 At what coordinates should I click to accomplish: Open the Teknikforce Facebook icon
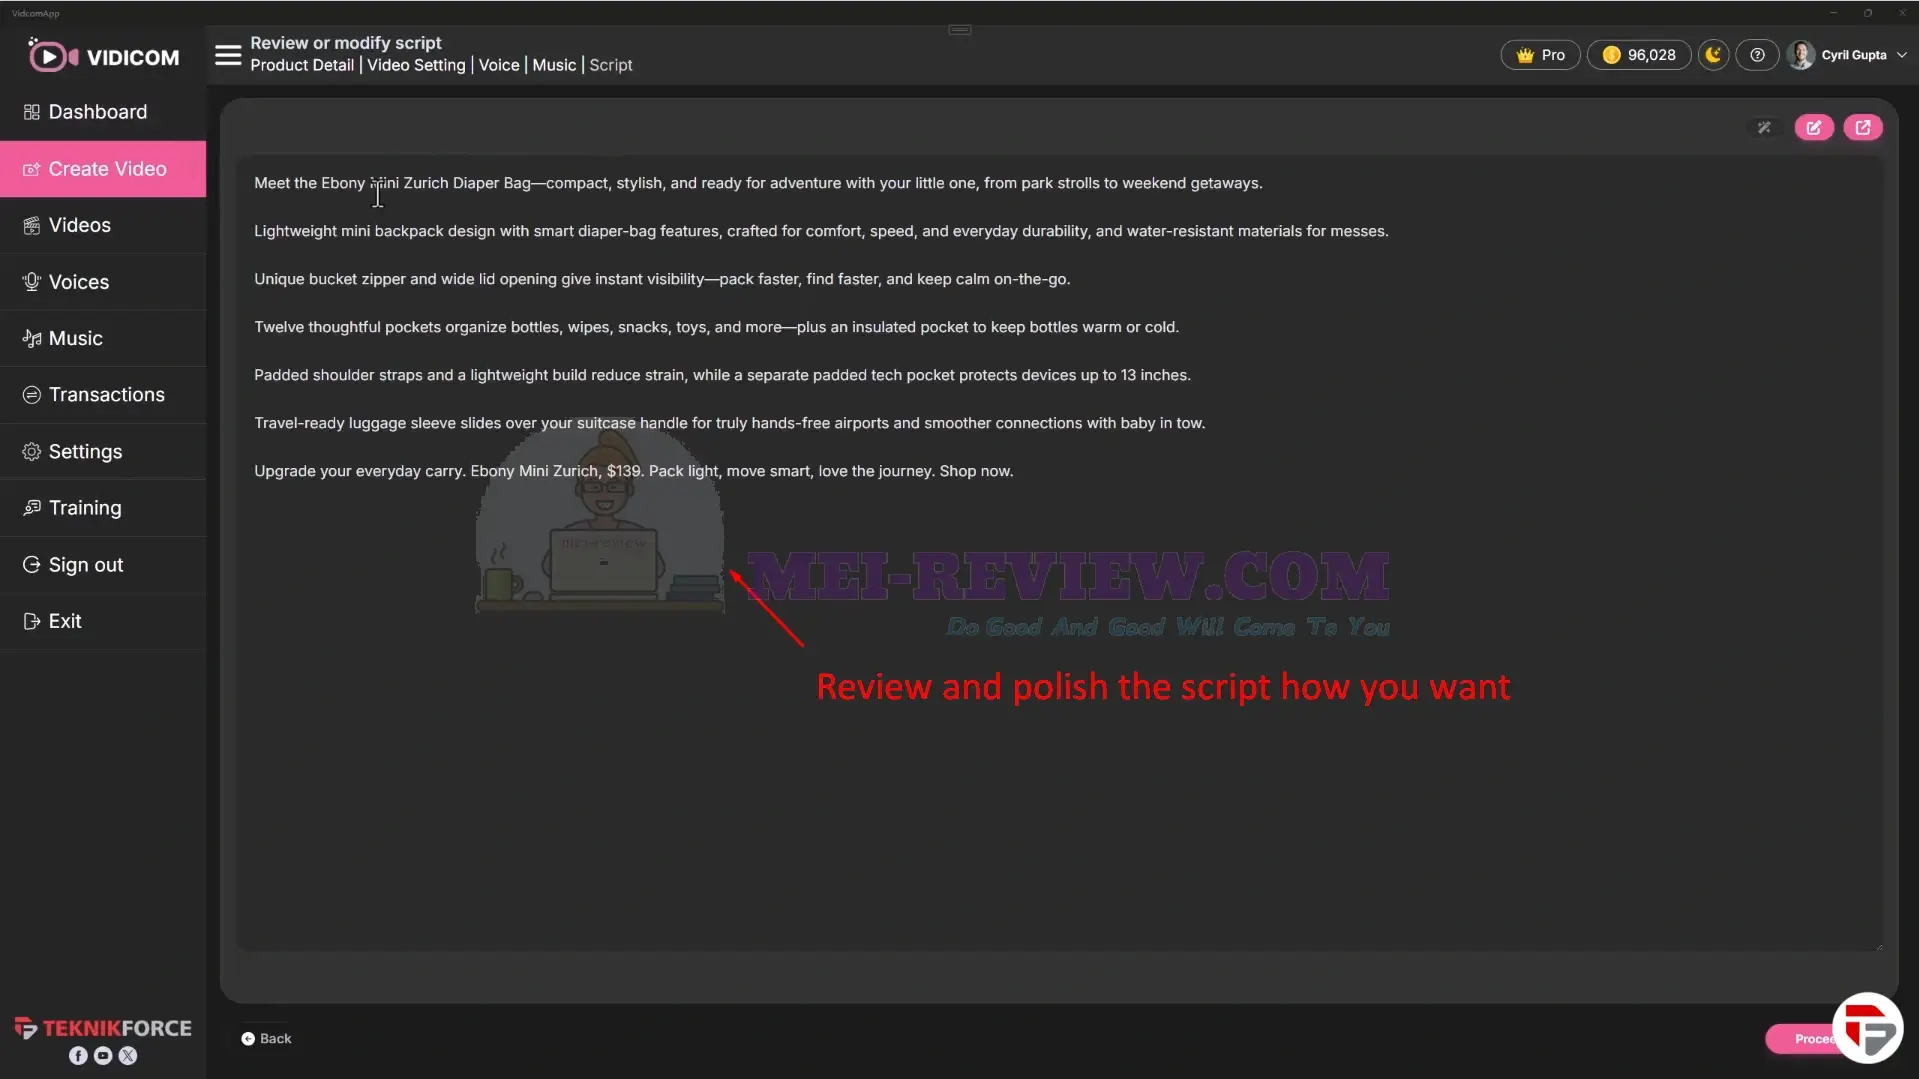pos(78,1056)
